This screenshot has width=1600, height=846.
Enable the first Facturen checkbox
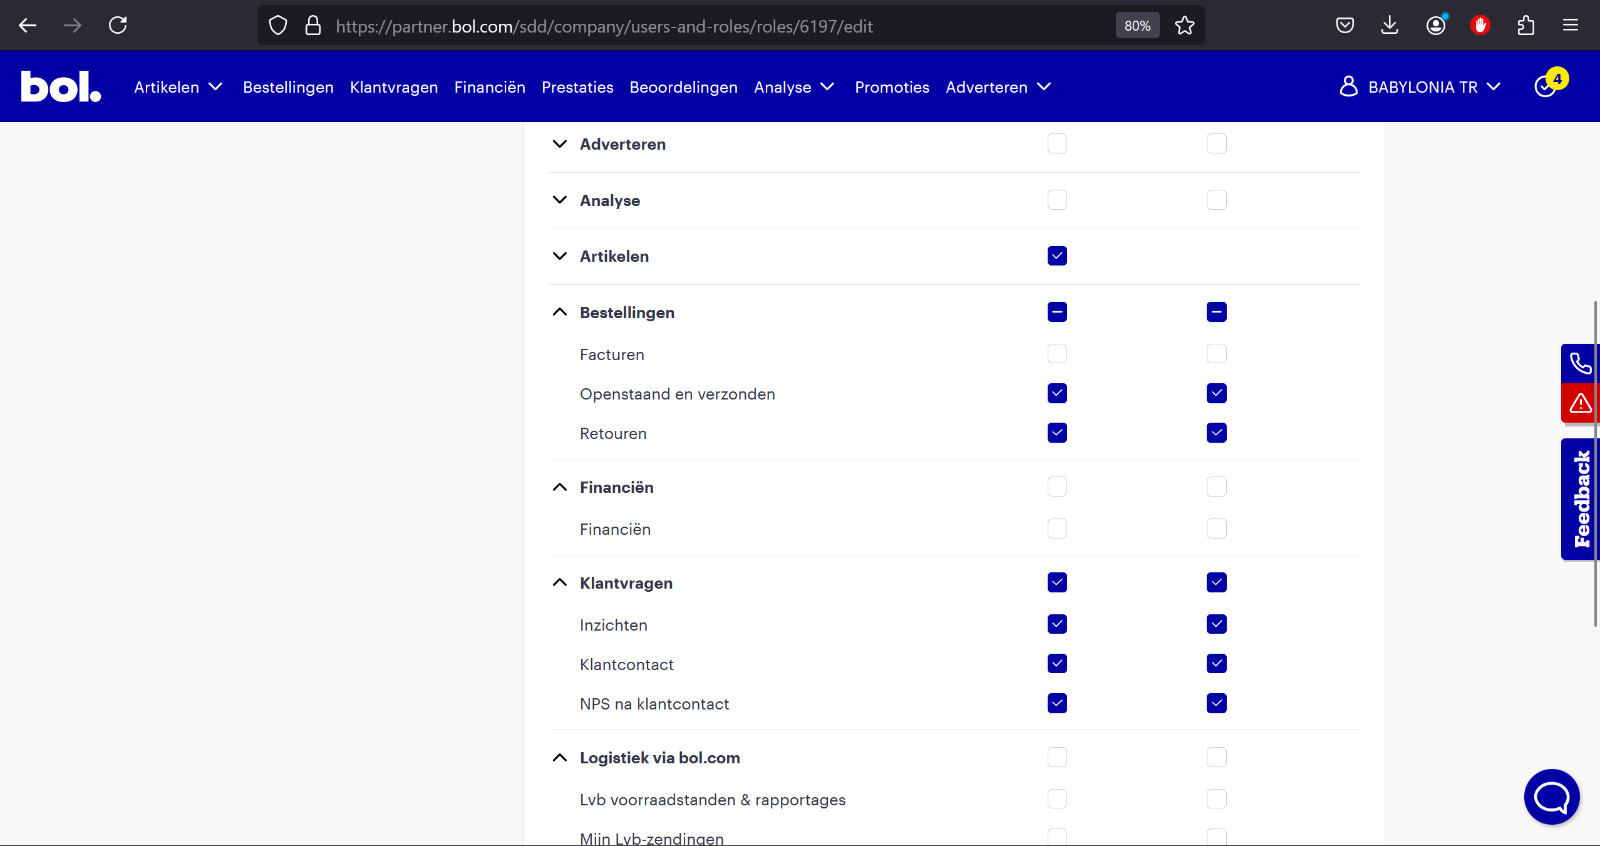coord(1057,354)
